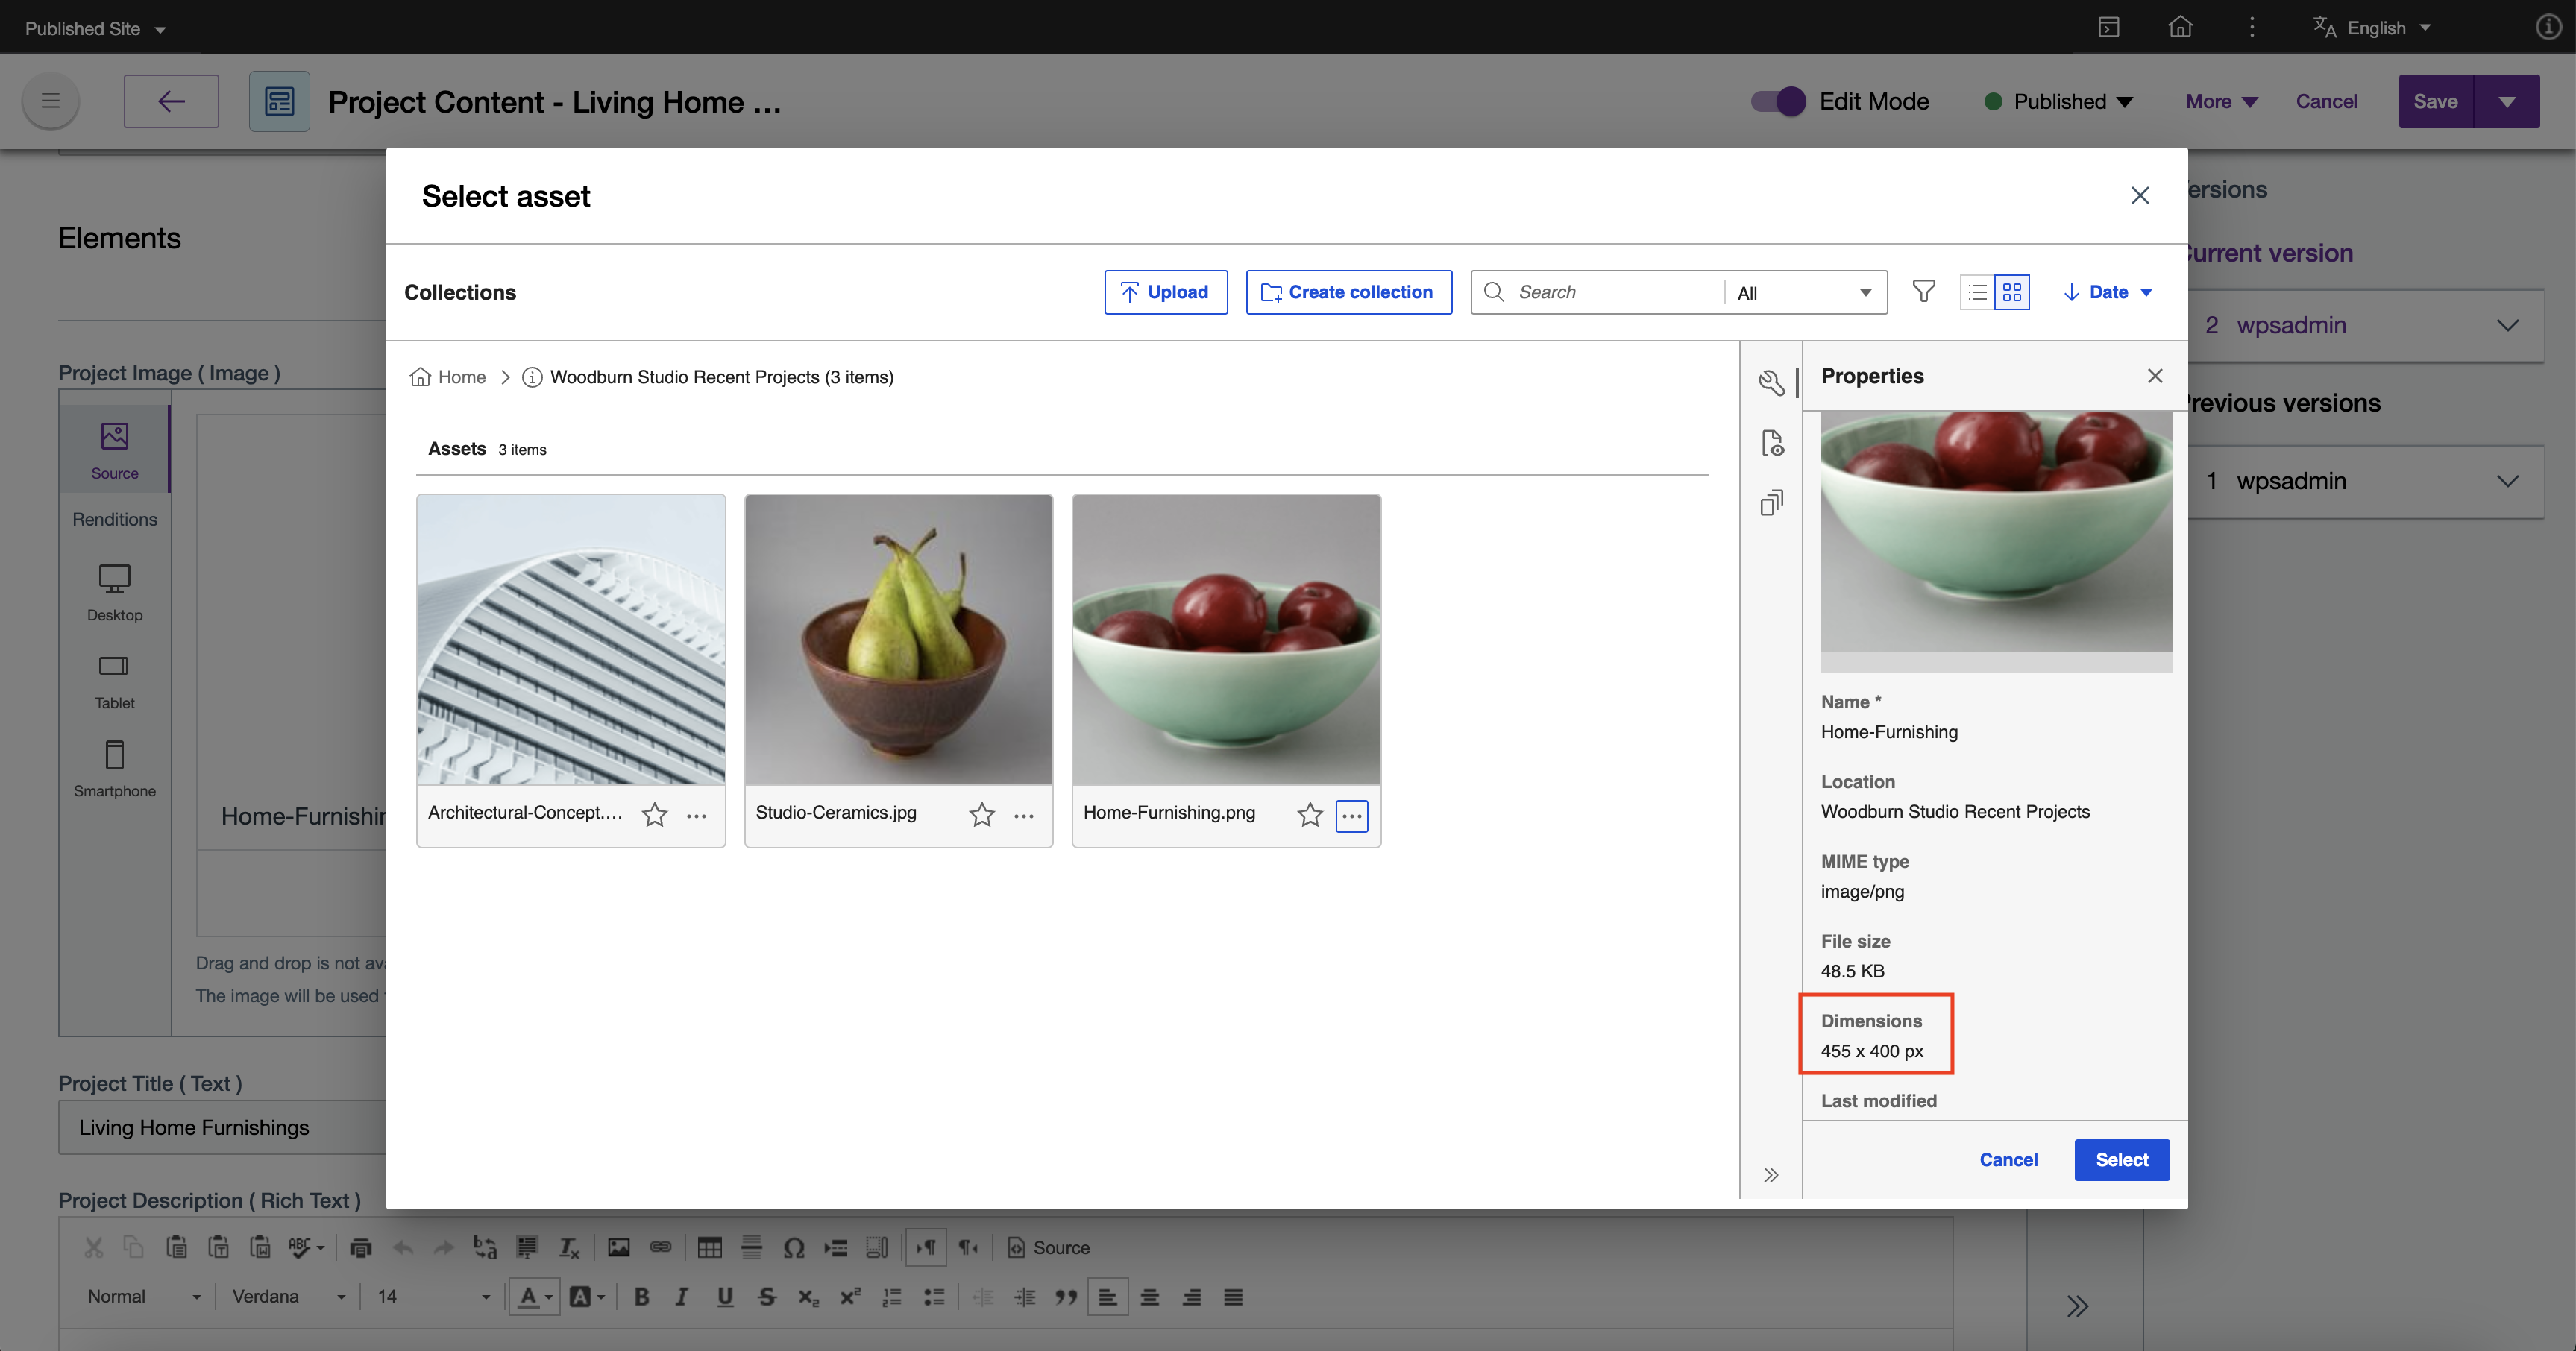
Task: Open the properties wrench icon panel
Action: click(1771, 382)
